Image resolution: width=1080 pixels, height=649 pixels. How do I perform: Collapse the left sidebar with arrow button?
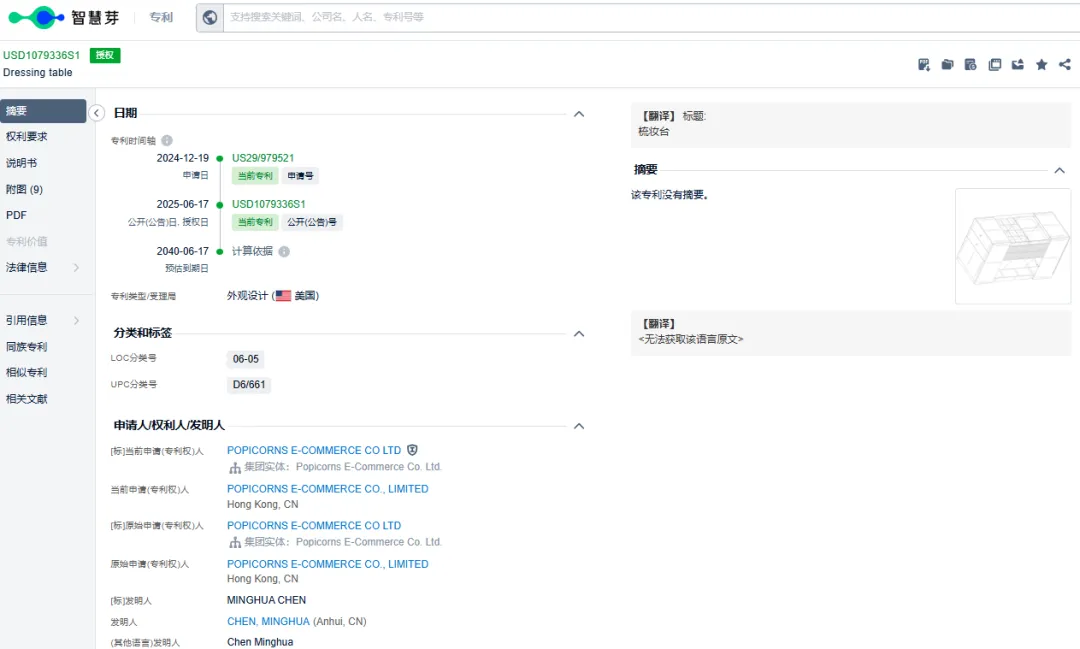click(96, 113)
